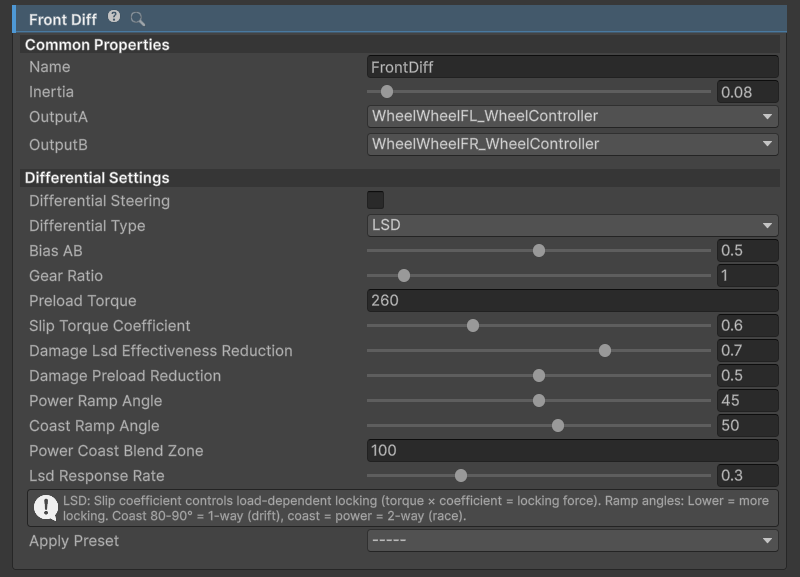Click the Preload Torque field showing 260
Screen dimensions: 800x577
572,300
